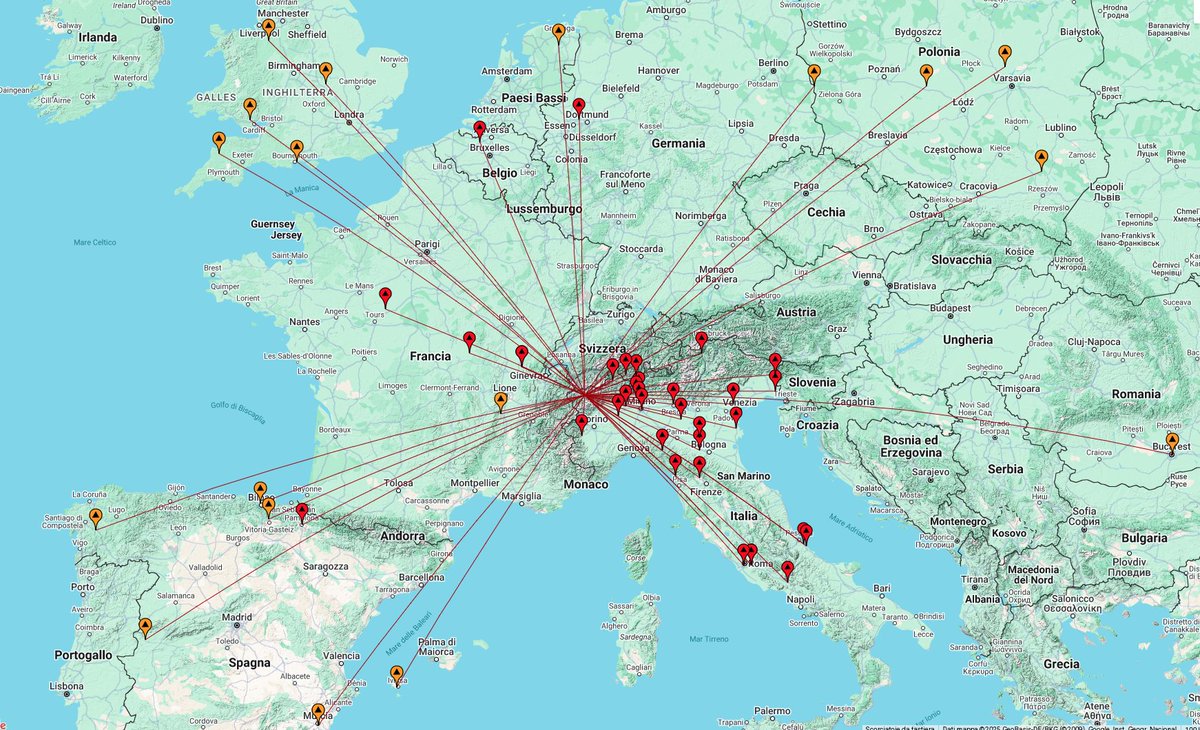Open the orange marker at Bournemouth
This screenshot has height=730, width=1200.
pos(295,150)
